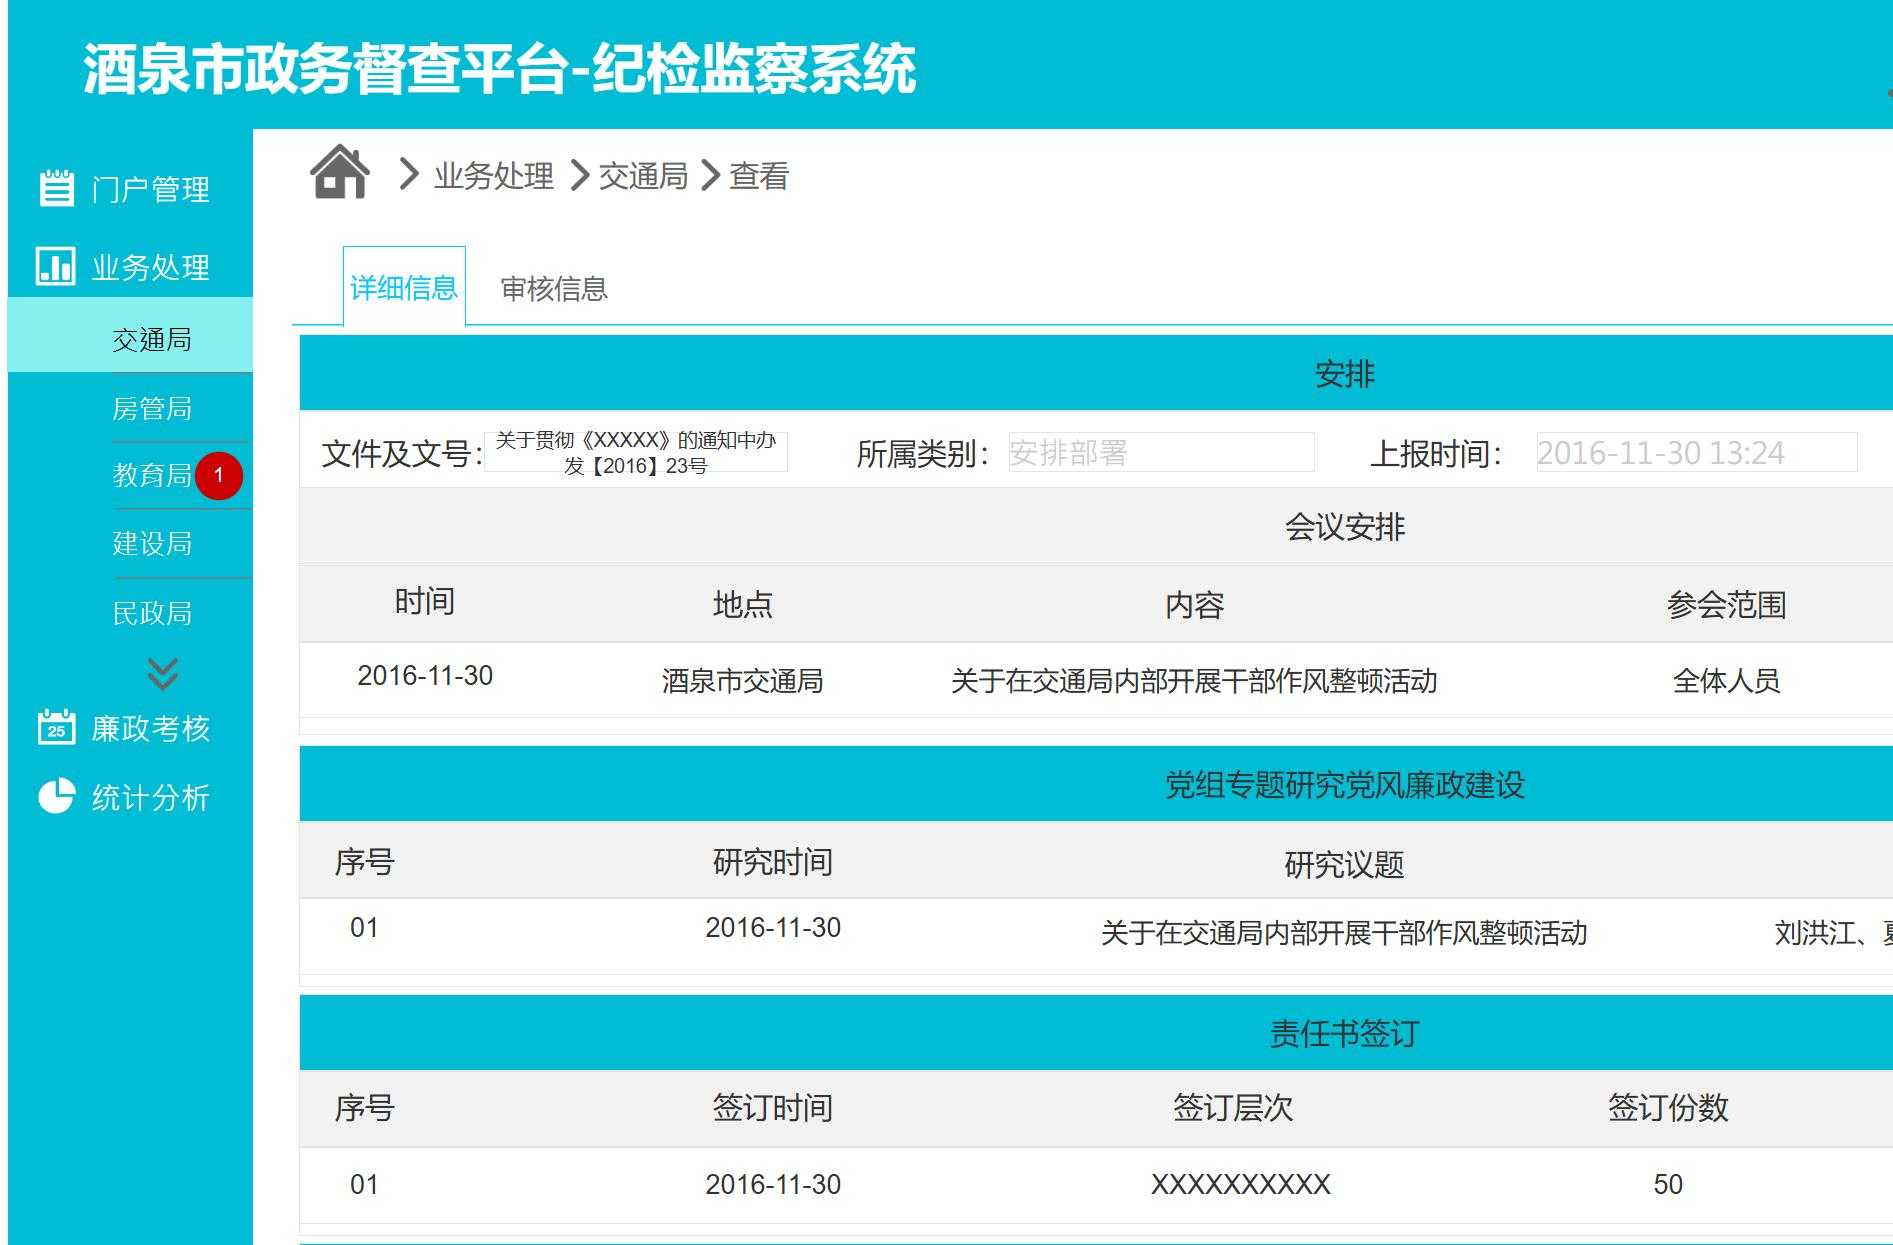Image resolution: width=1893 pixels, height=1245 pixels.
Task: Open 廉政考核 via its calendar icon
Action: tap(57, 729)
